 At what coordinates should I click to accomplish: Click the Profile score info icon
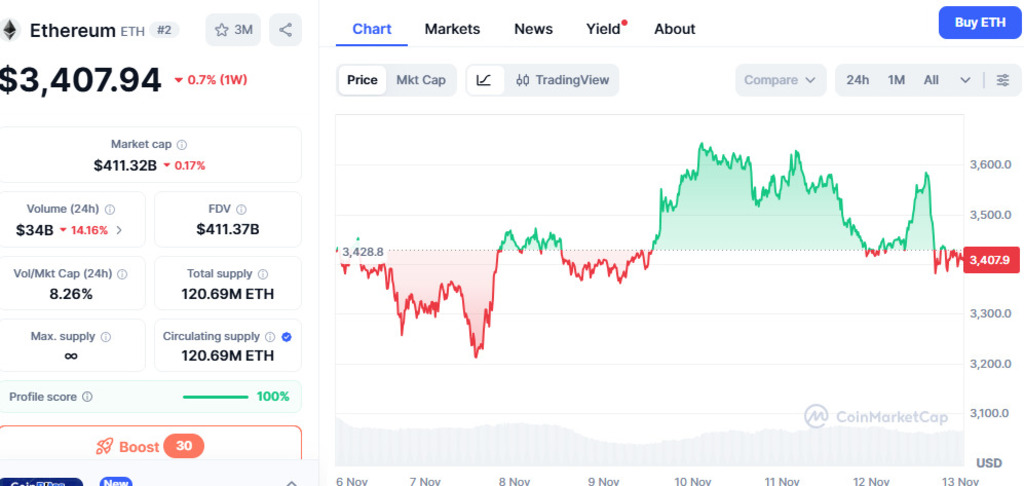(x=87, y=397)
